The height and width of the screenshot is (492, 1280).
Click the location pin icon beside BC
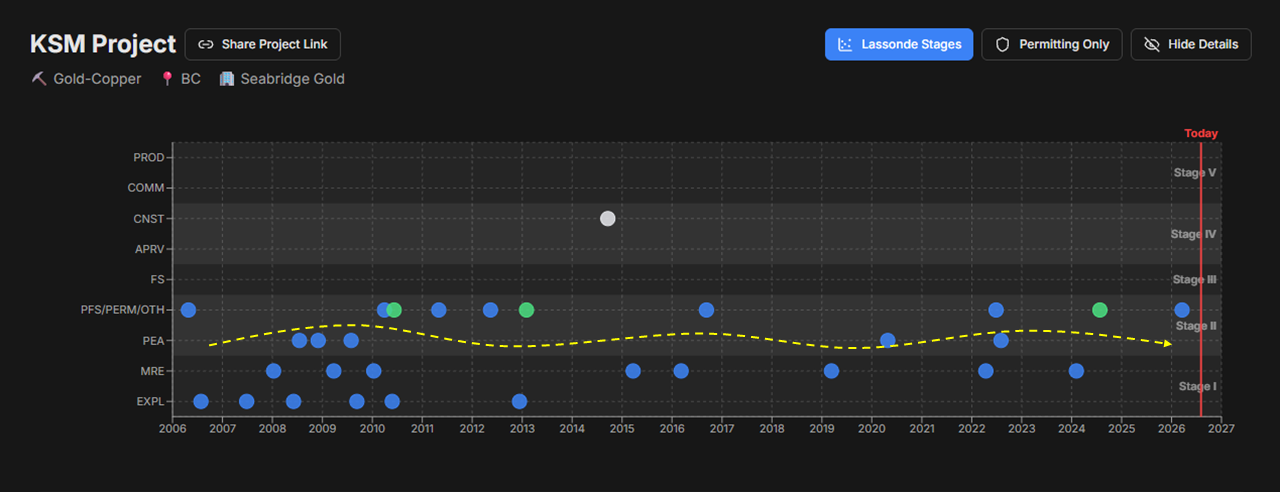tap(167, 79)
